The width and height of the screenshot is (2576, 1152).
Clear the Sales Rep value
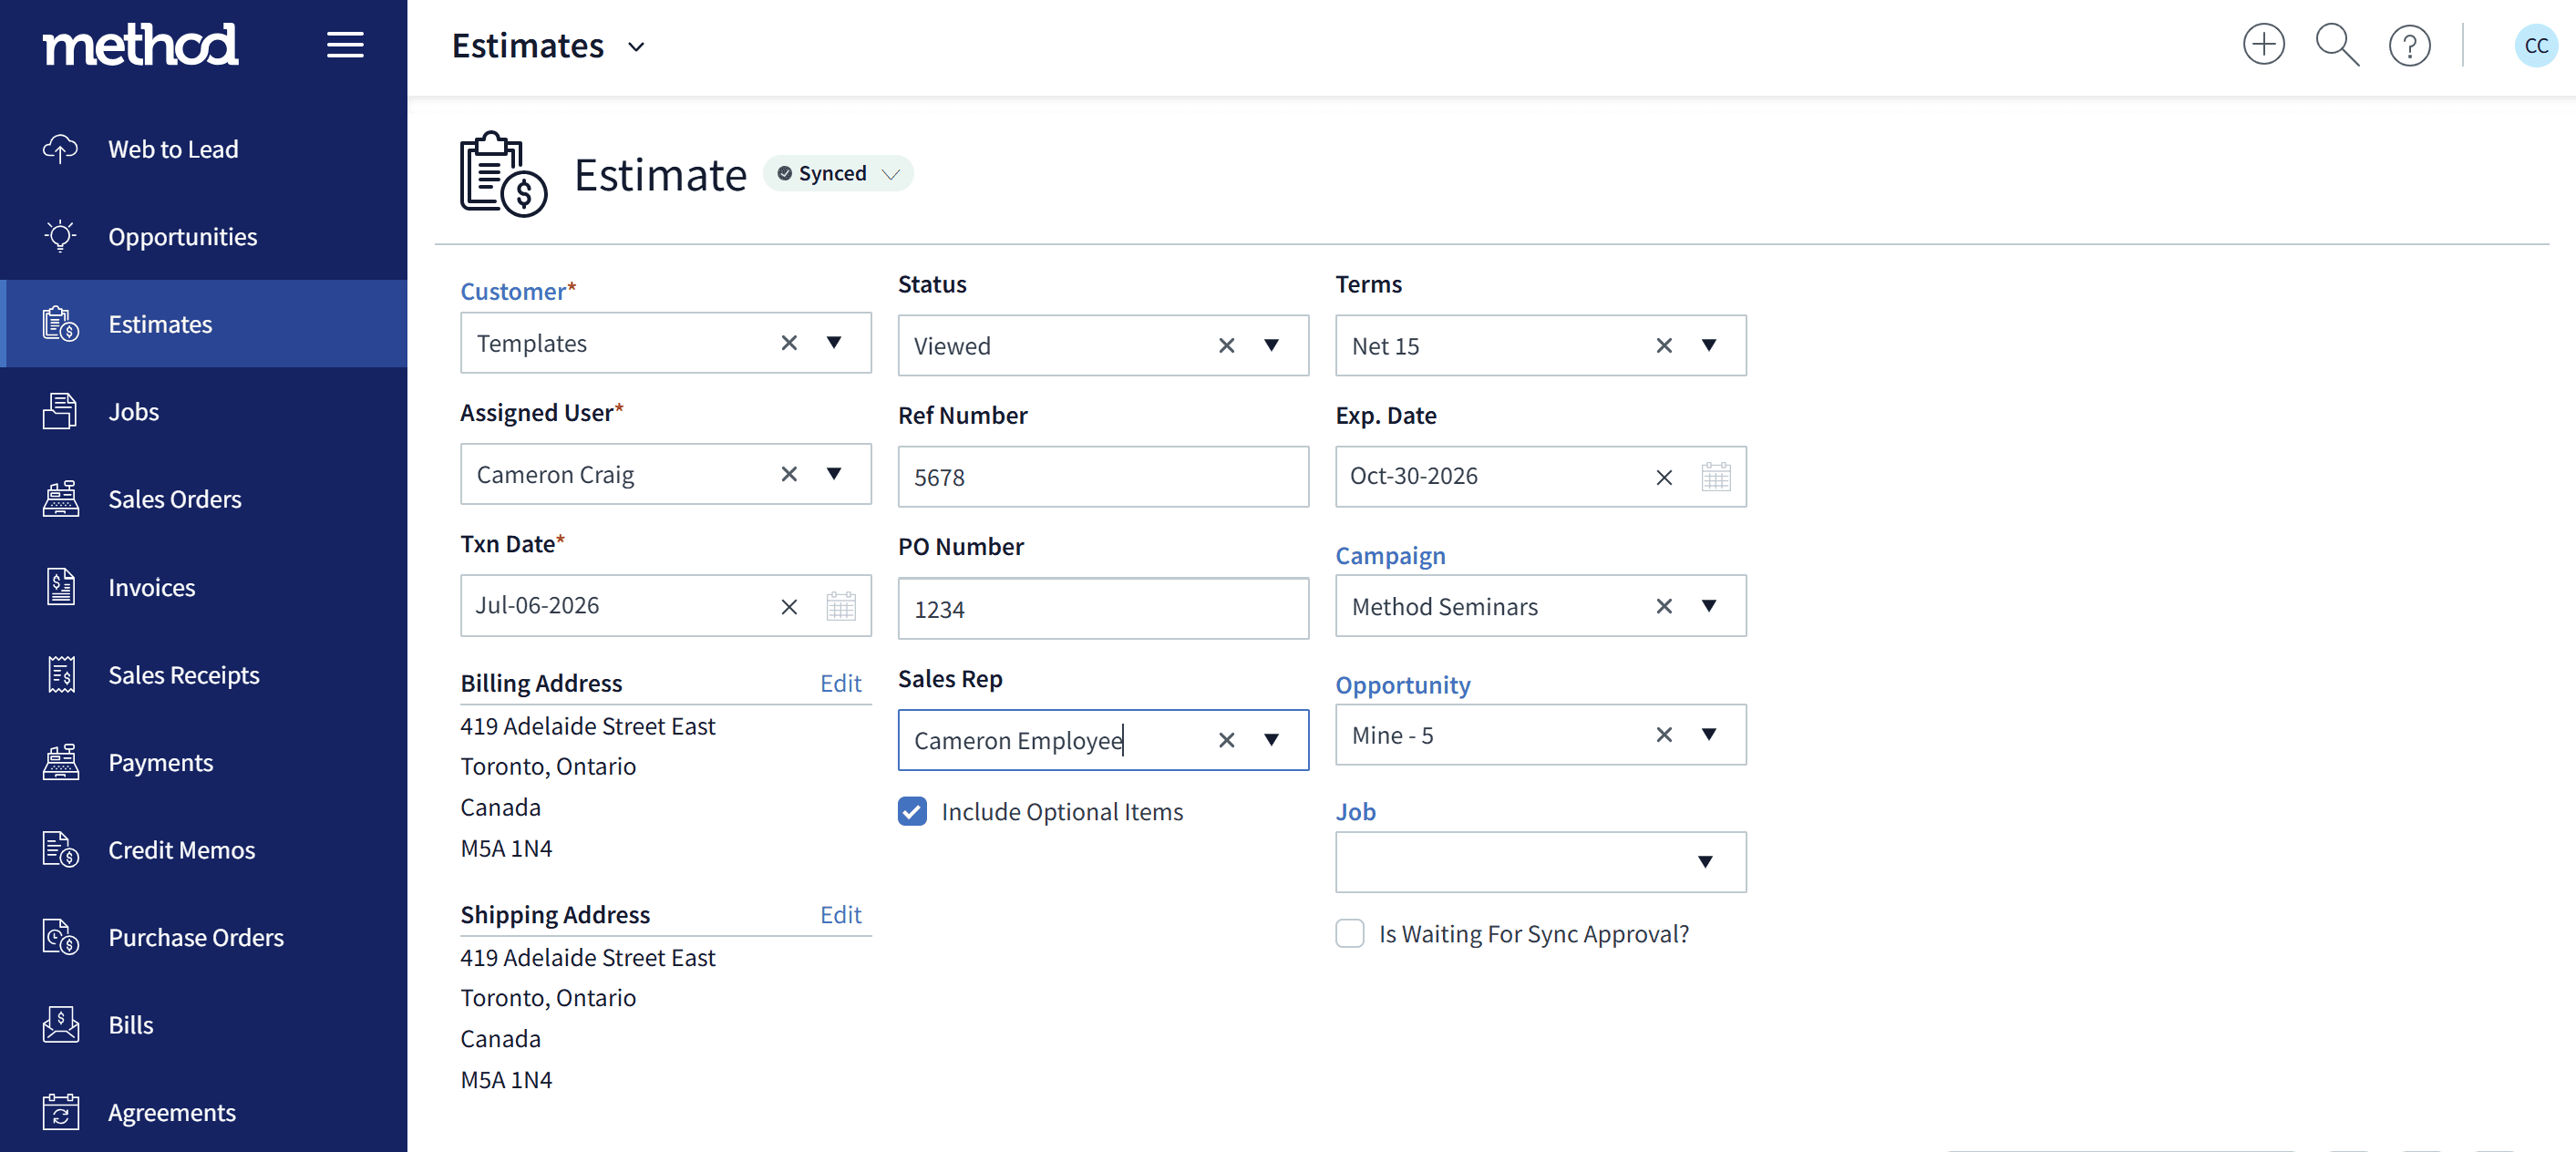click(x=1227, y=740)
